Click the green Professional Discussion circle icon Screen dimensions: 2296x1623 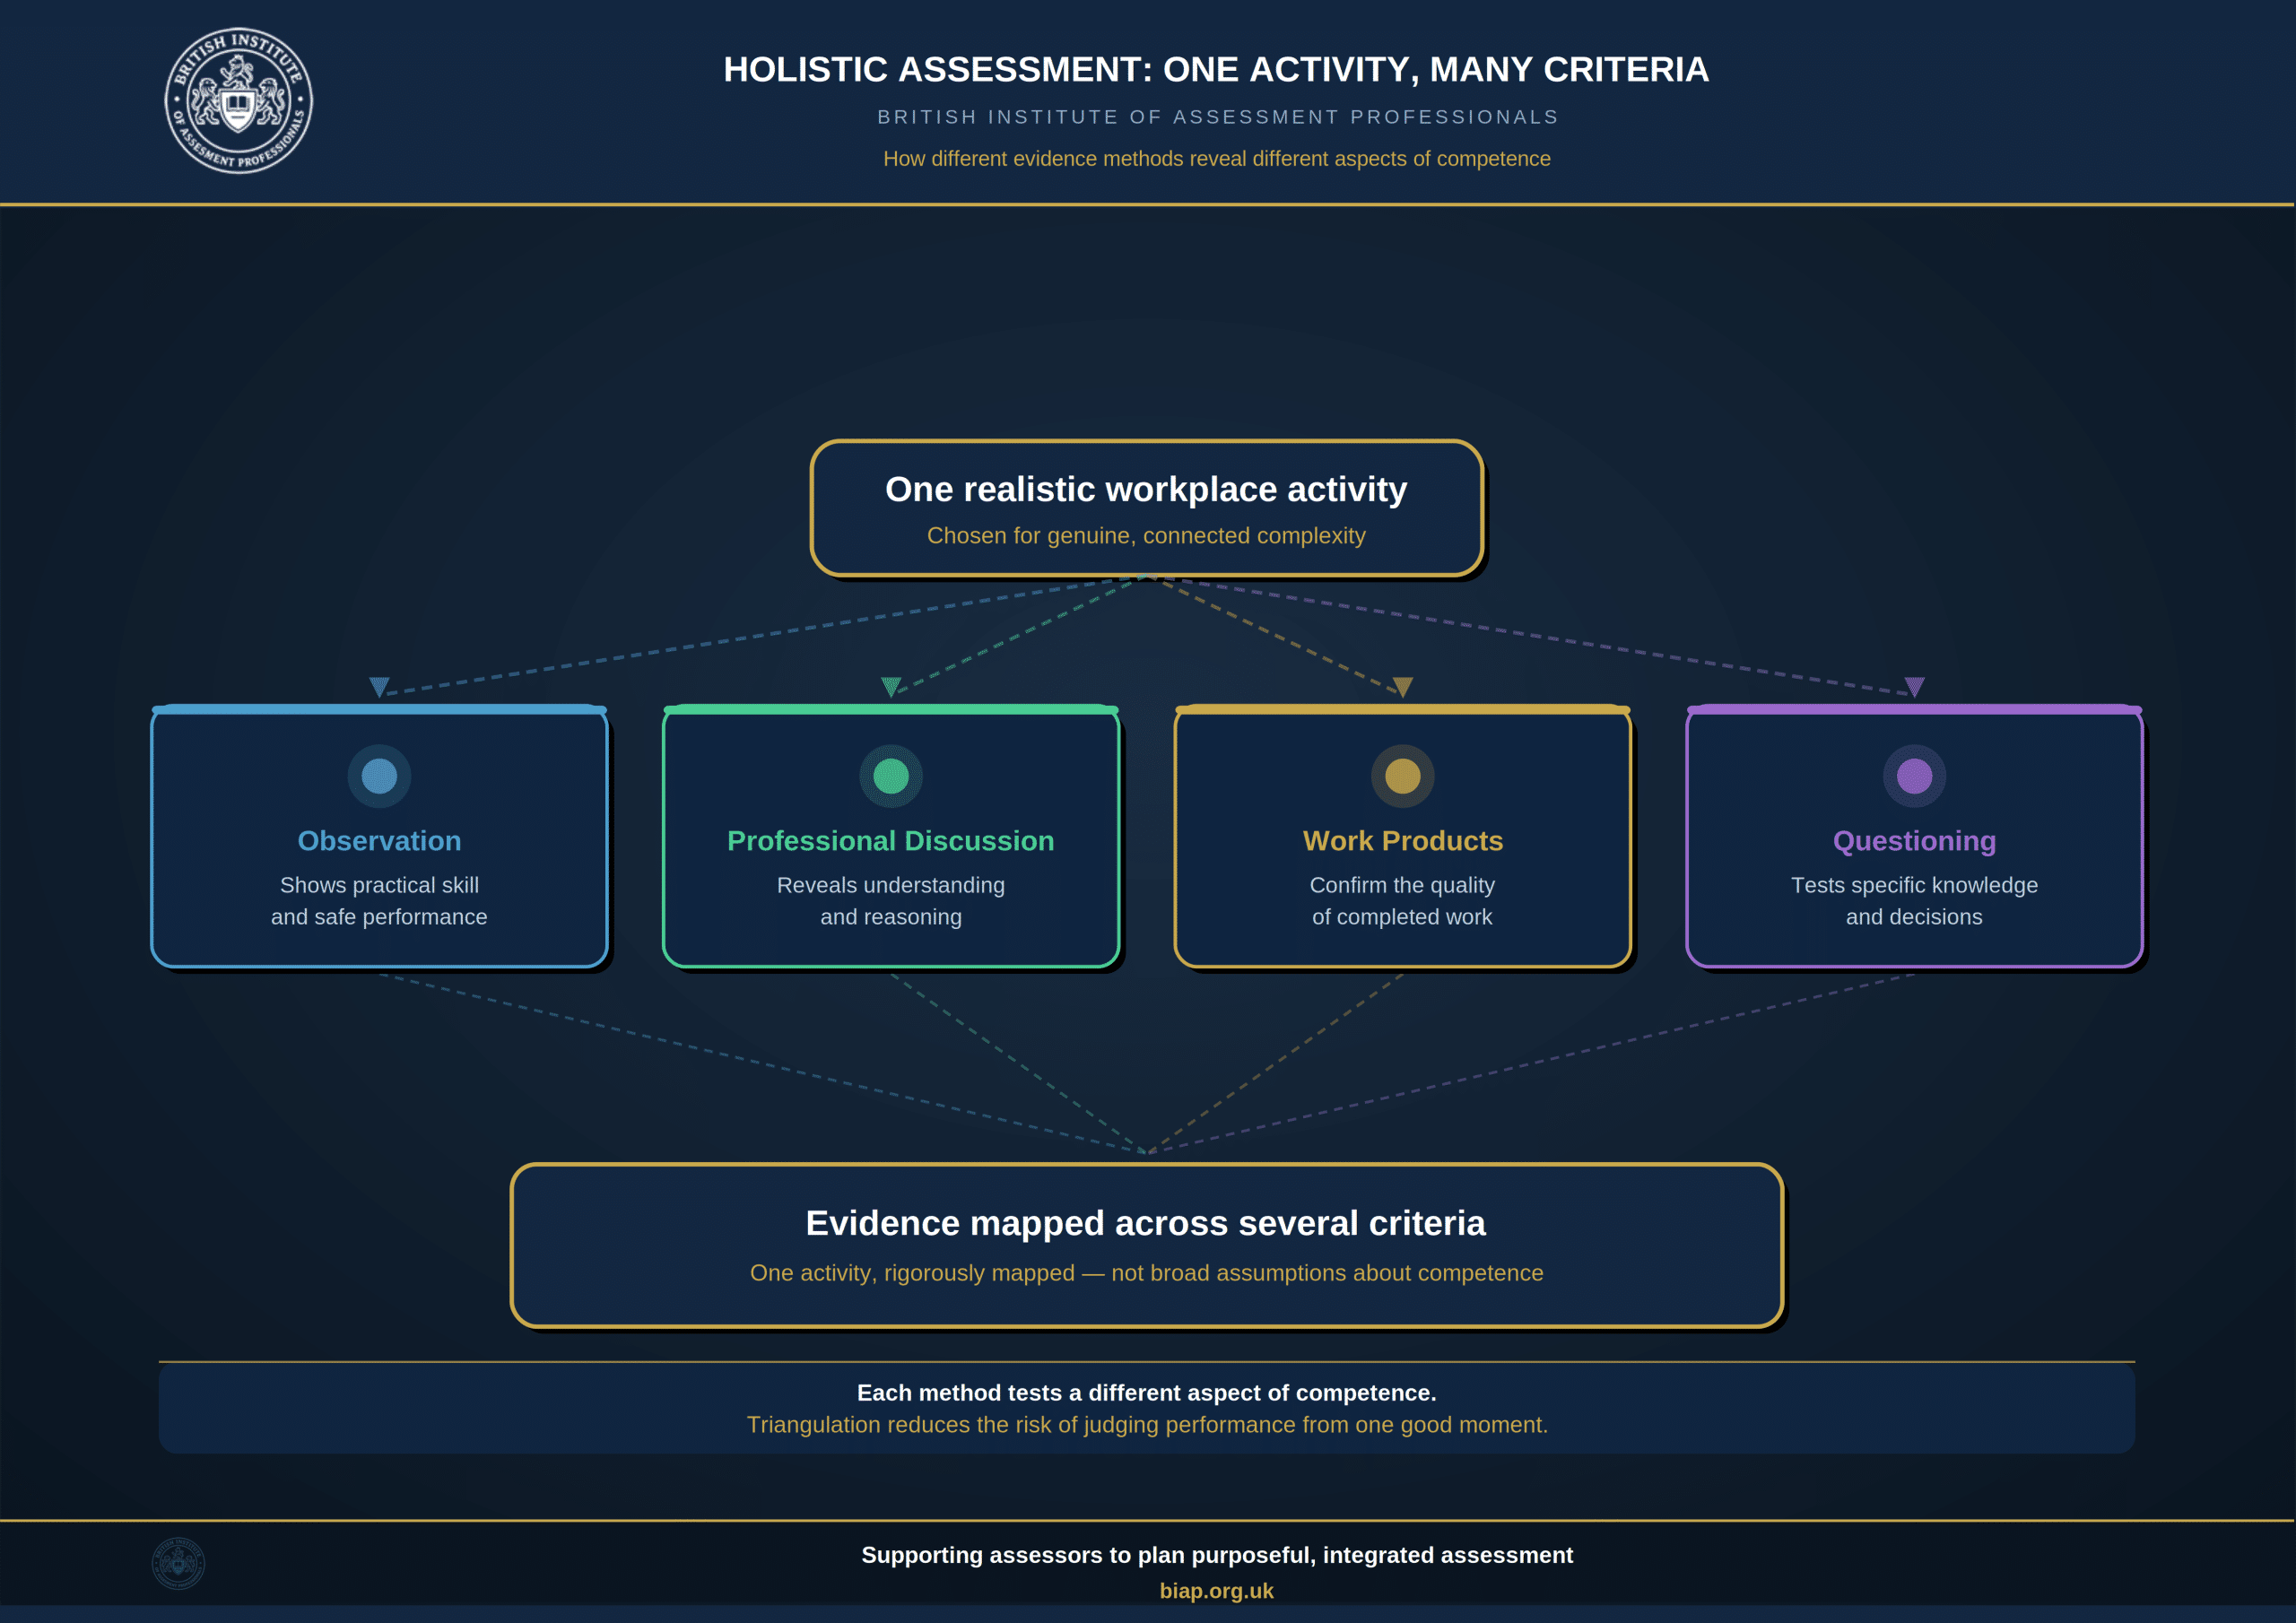tap(891, 776)
